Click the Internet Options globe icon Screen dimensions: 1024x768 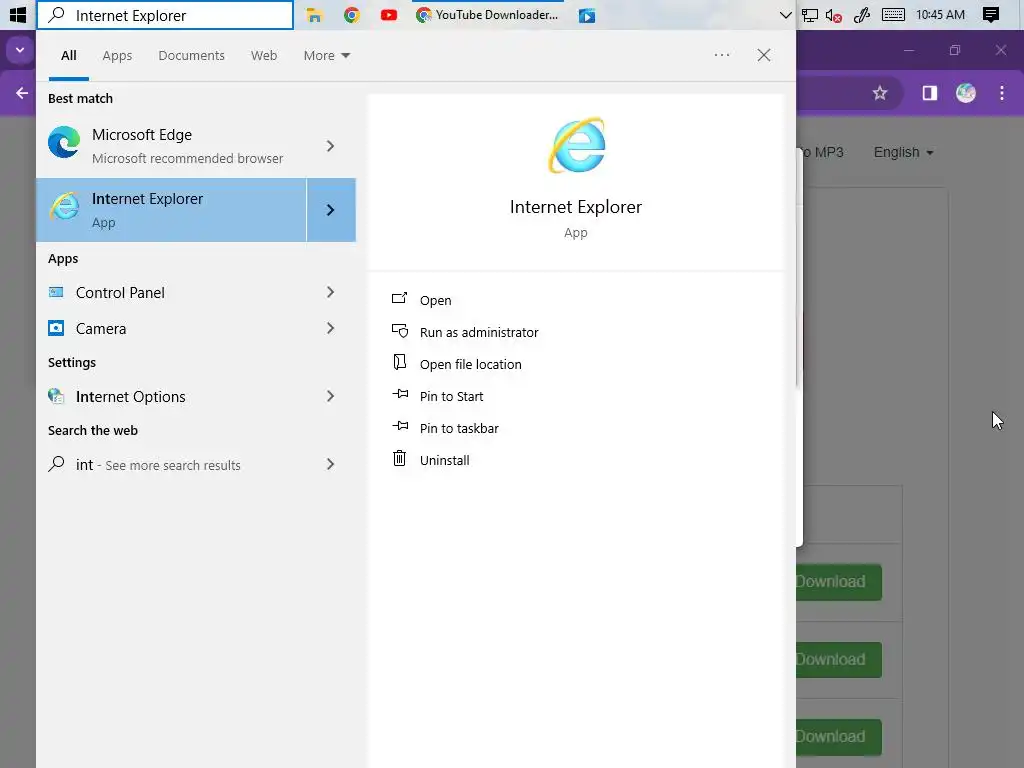[x=56, y=396]
